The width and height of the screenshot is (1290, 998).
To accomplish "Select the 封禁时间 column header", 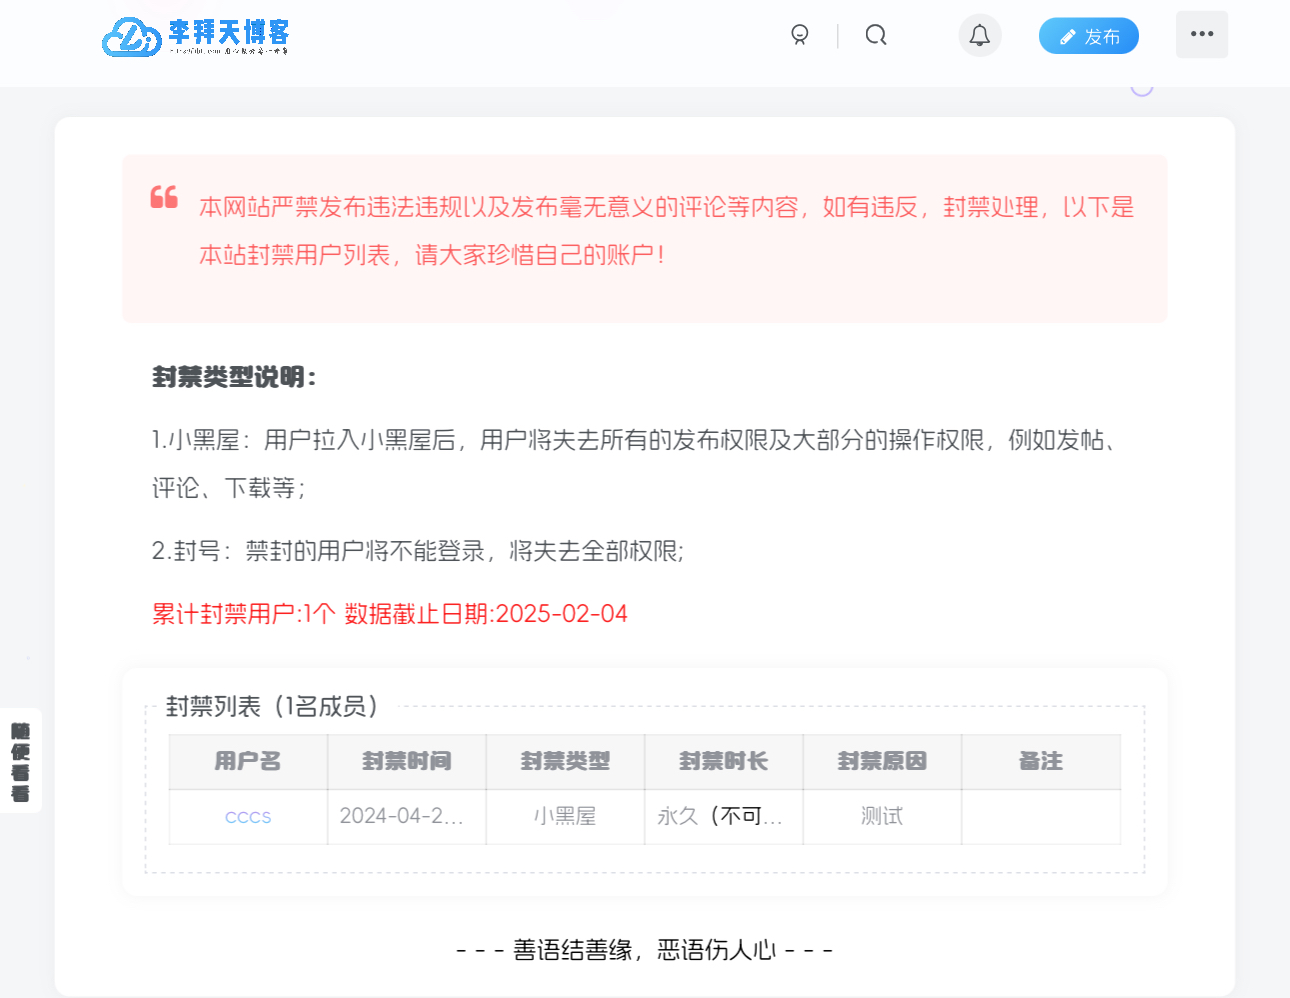I will point(407,762).
